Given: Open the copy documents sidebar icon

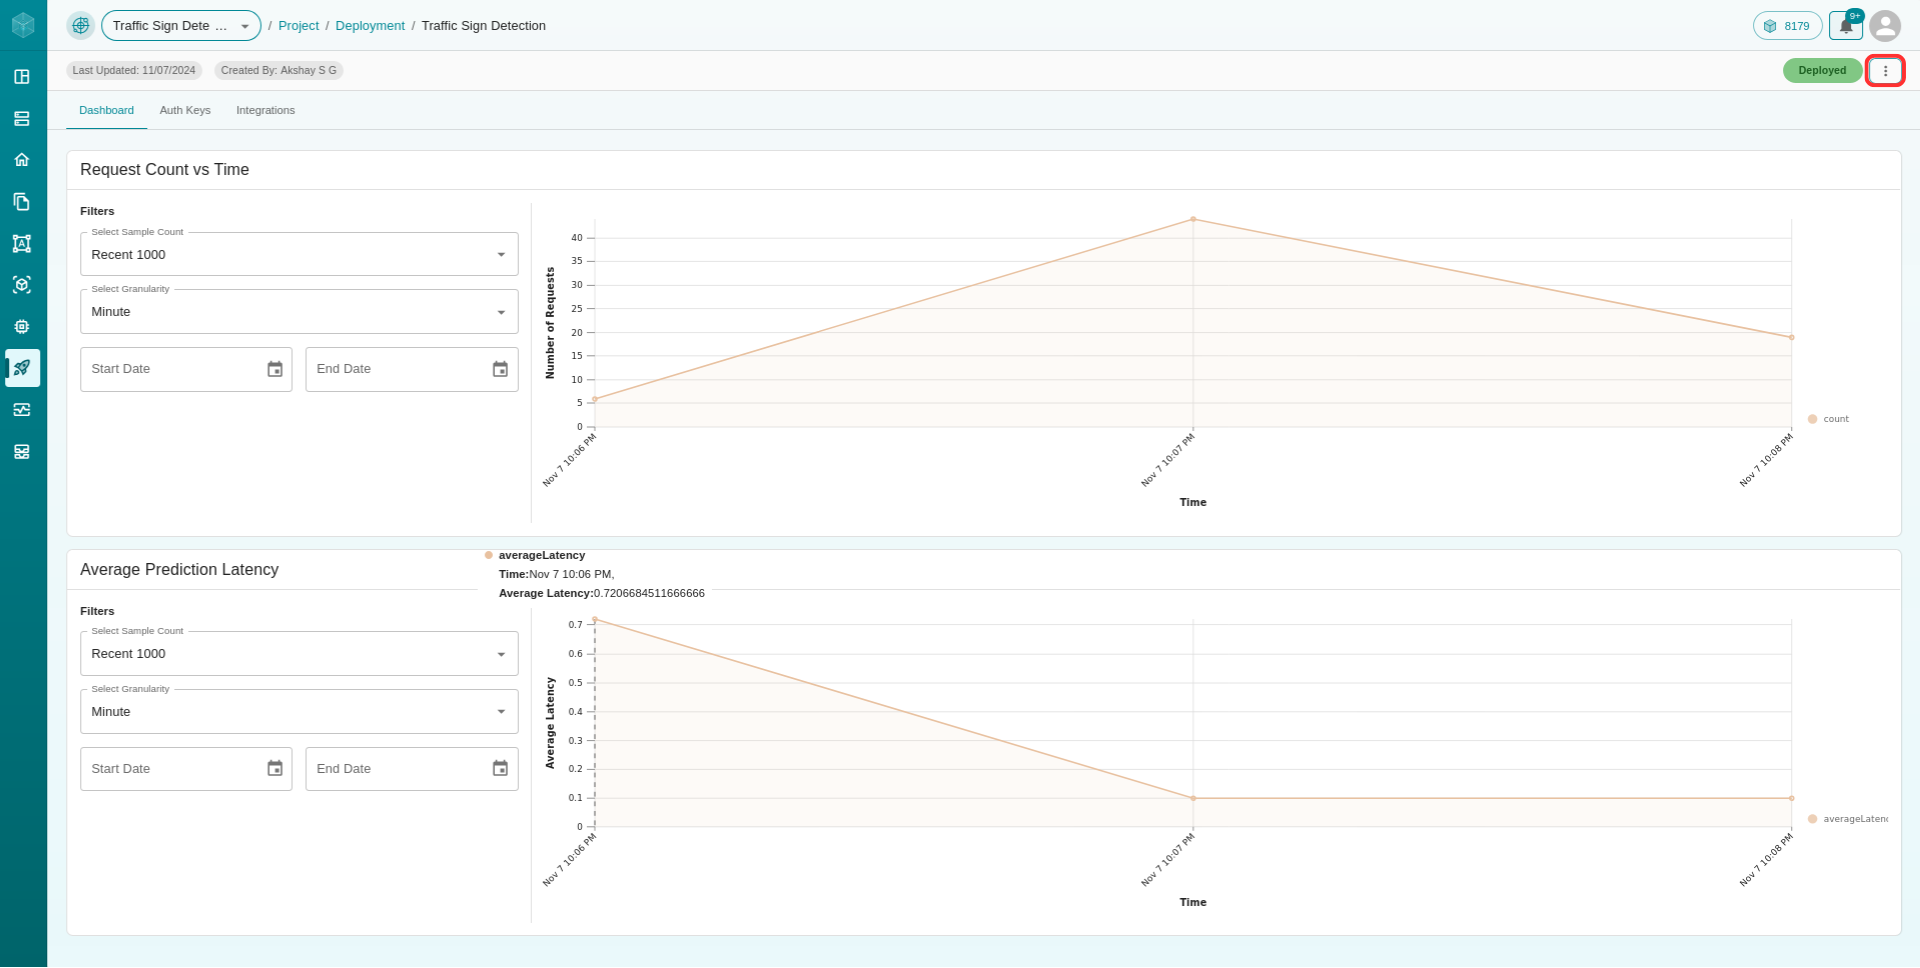Looking at the screenshot, I should [22, 202].
